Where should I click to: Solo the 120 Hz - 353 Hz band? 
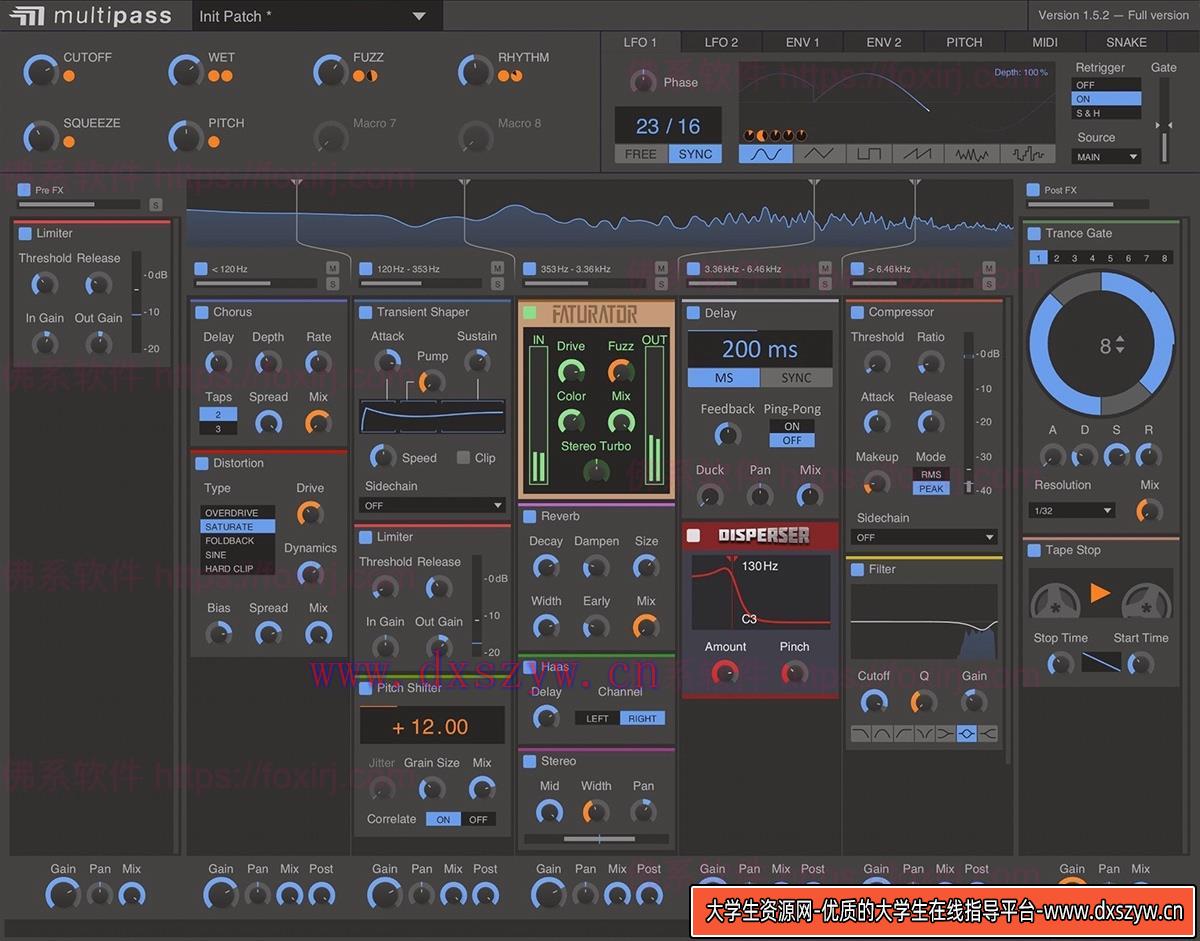(x=497, y=284)
